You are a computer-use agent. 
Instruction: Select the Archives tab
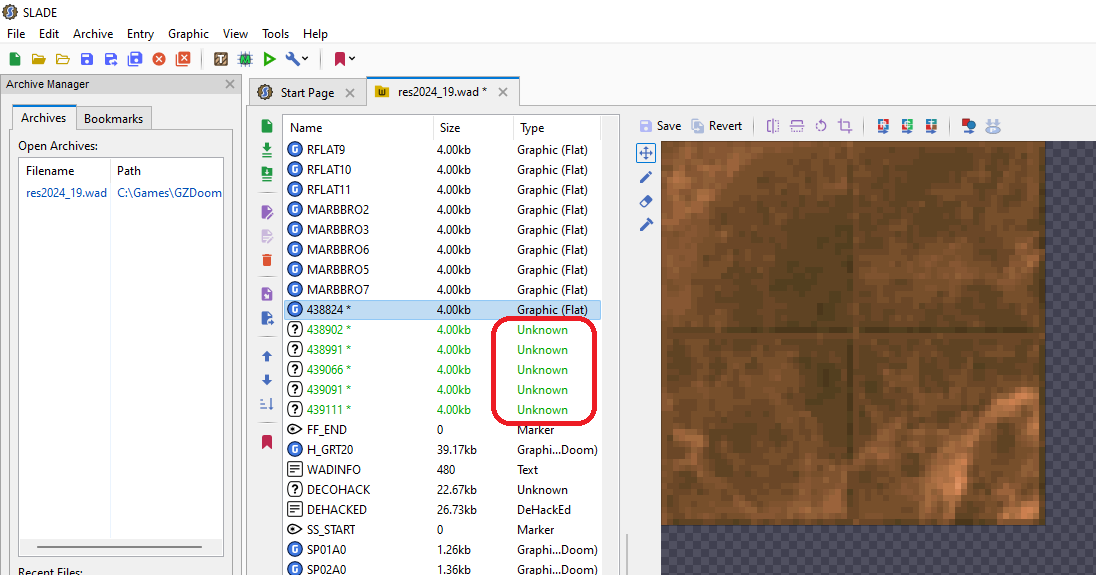[x=43, y=117]
